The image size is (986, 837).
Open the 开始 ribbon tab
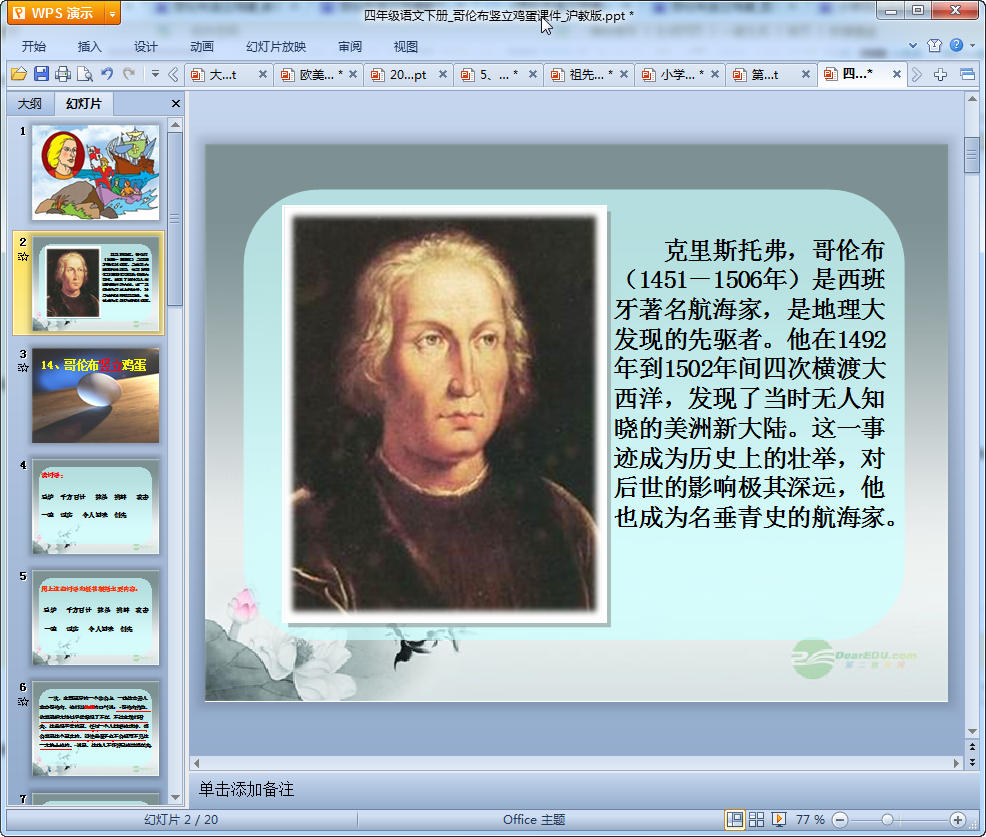point(34,47)
